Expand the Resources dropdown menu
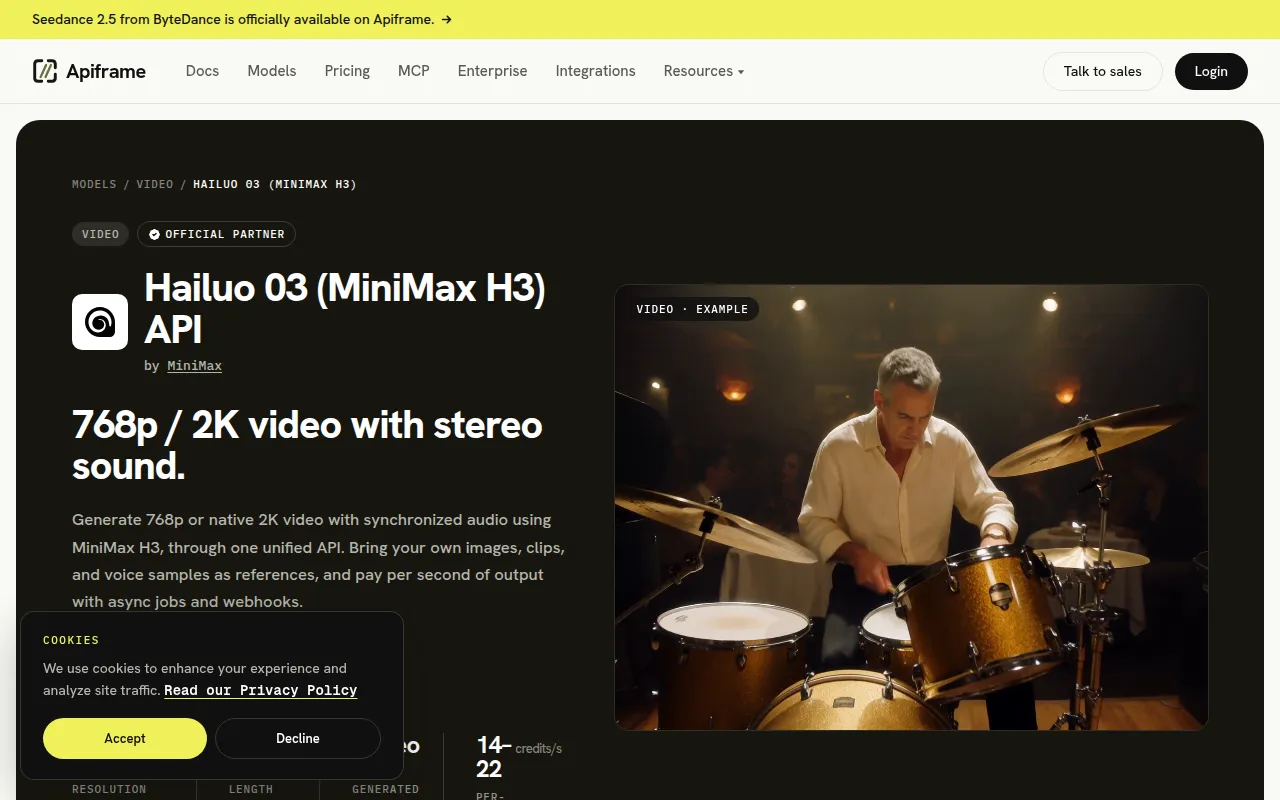Viewport: 1280px width, 800px height. [x=704, y=71]
